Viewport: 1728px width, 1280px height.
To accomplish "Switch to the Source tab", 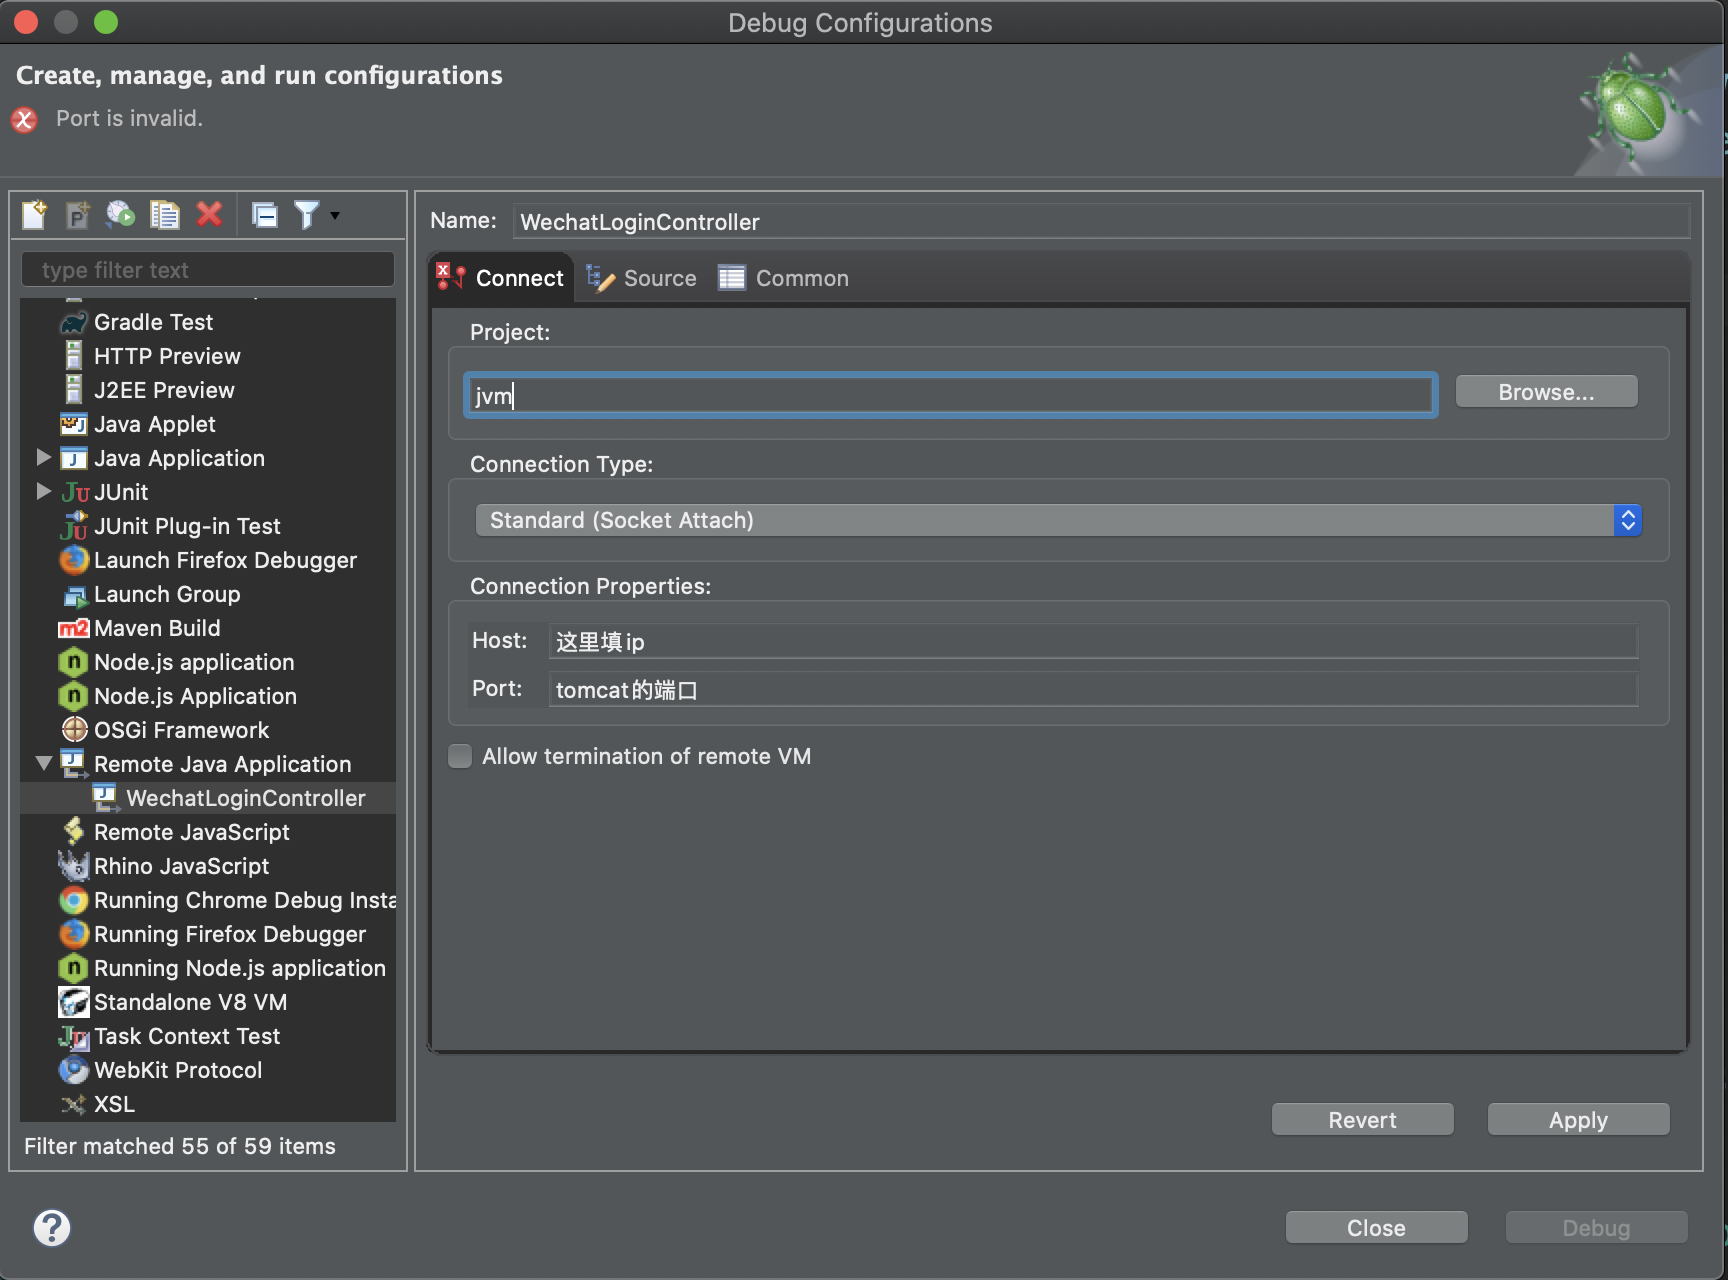I will (641, 278).
